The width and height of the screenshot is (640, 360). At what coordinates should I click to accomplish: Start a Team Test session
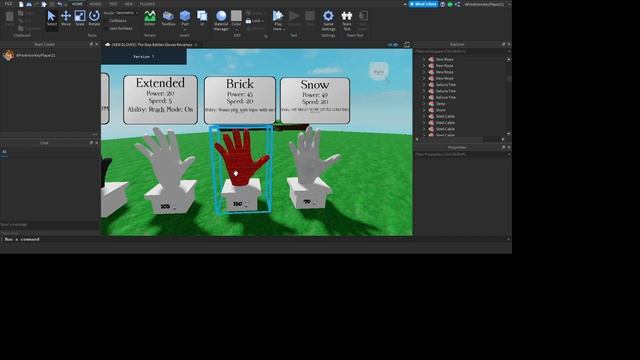(x=347, y=20)
